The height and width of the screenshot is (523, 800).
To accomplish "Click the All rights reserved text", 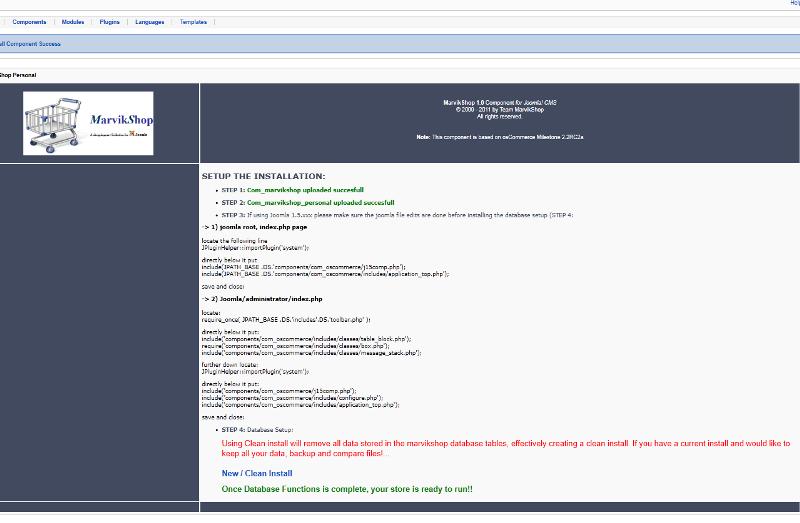I will 499,116.
